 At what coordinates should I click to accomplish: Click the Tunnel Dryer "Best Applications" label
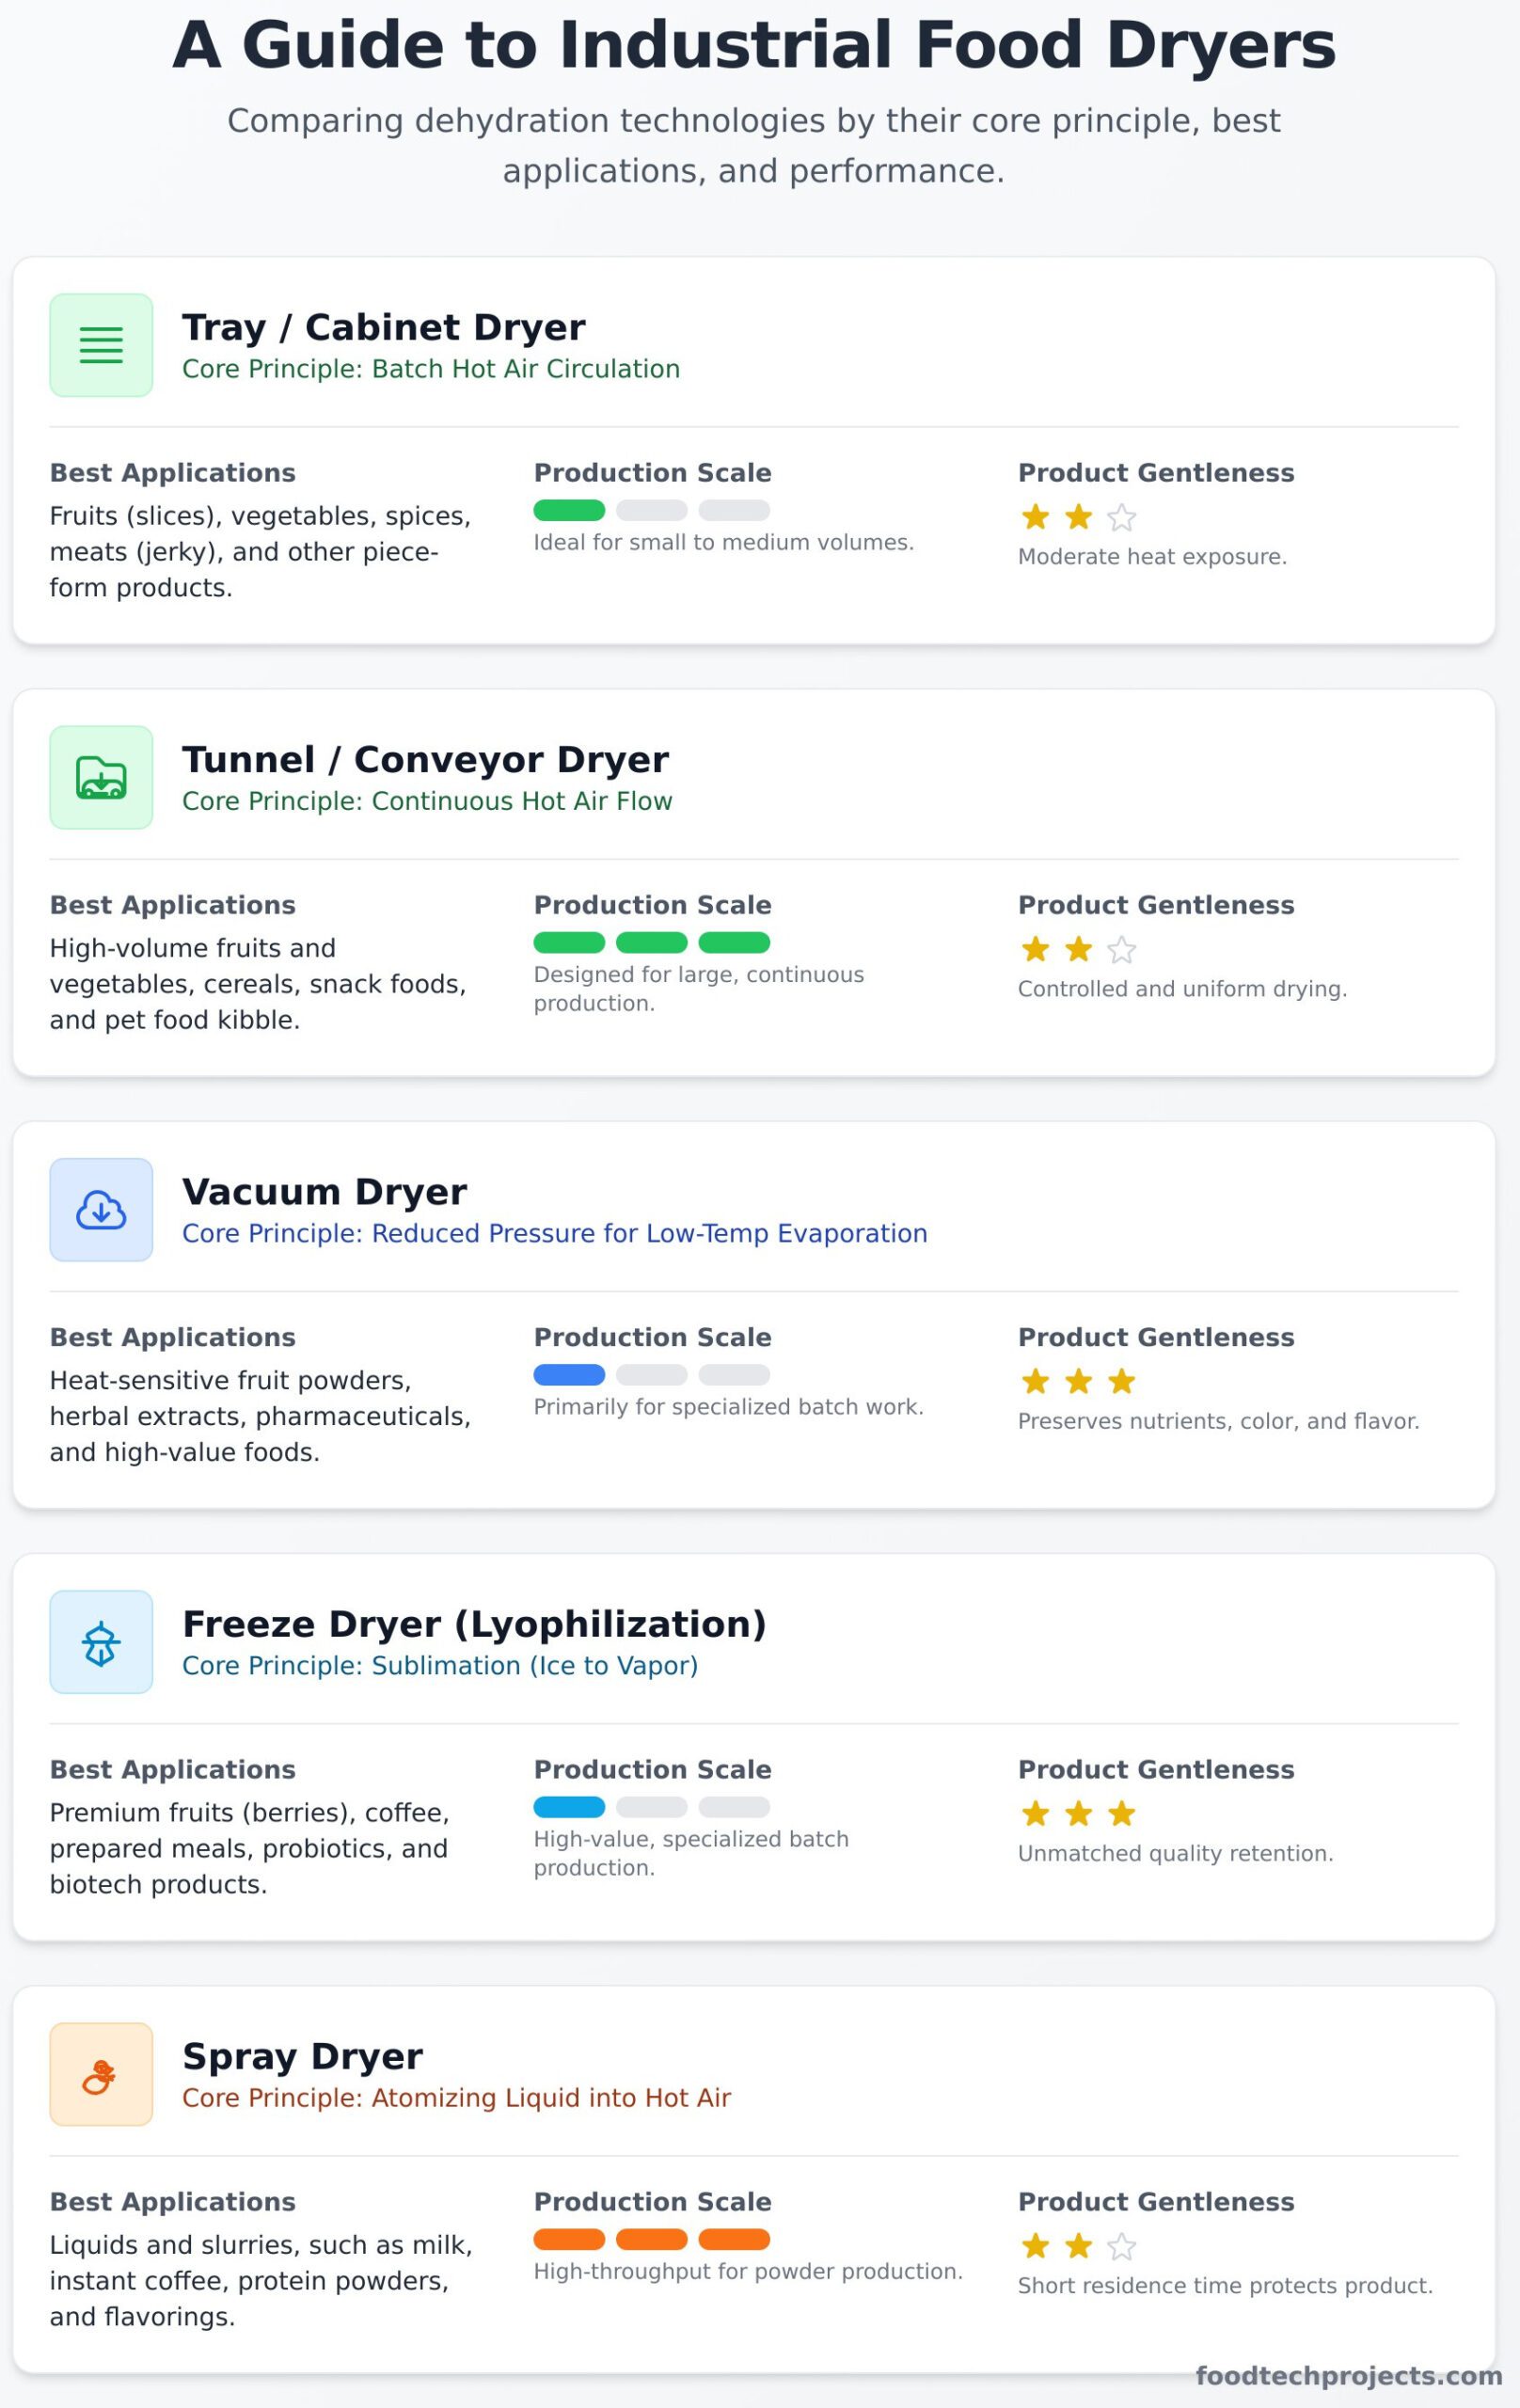[x=173, y=905]
